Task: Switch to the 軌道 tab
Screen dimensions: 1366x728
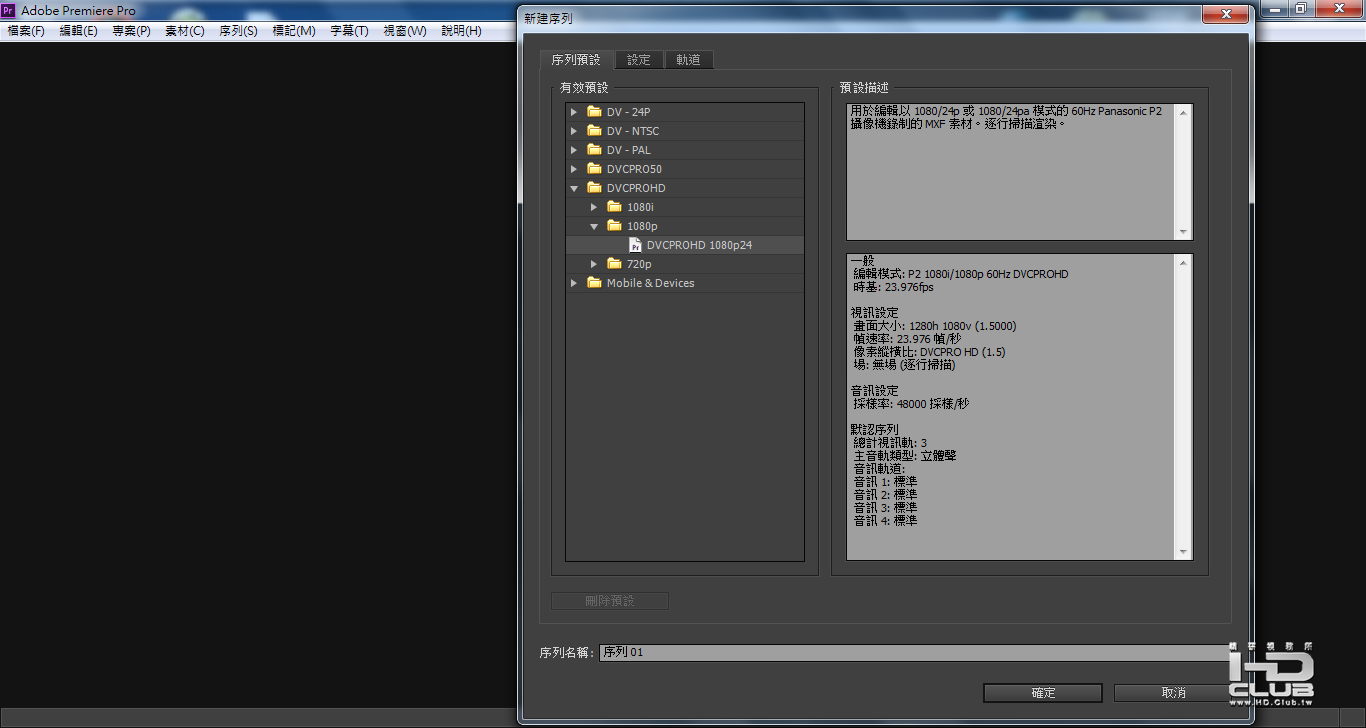Action: click(688, 60)
